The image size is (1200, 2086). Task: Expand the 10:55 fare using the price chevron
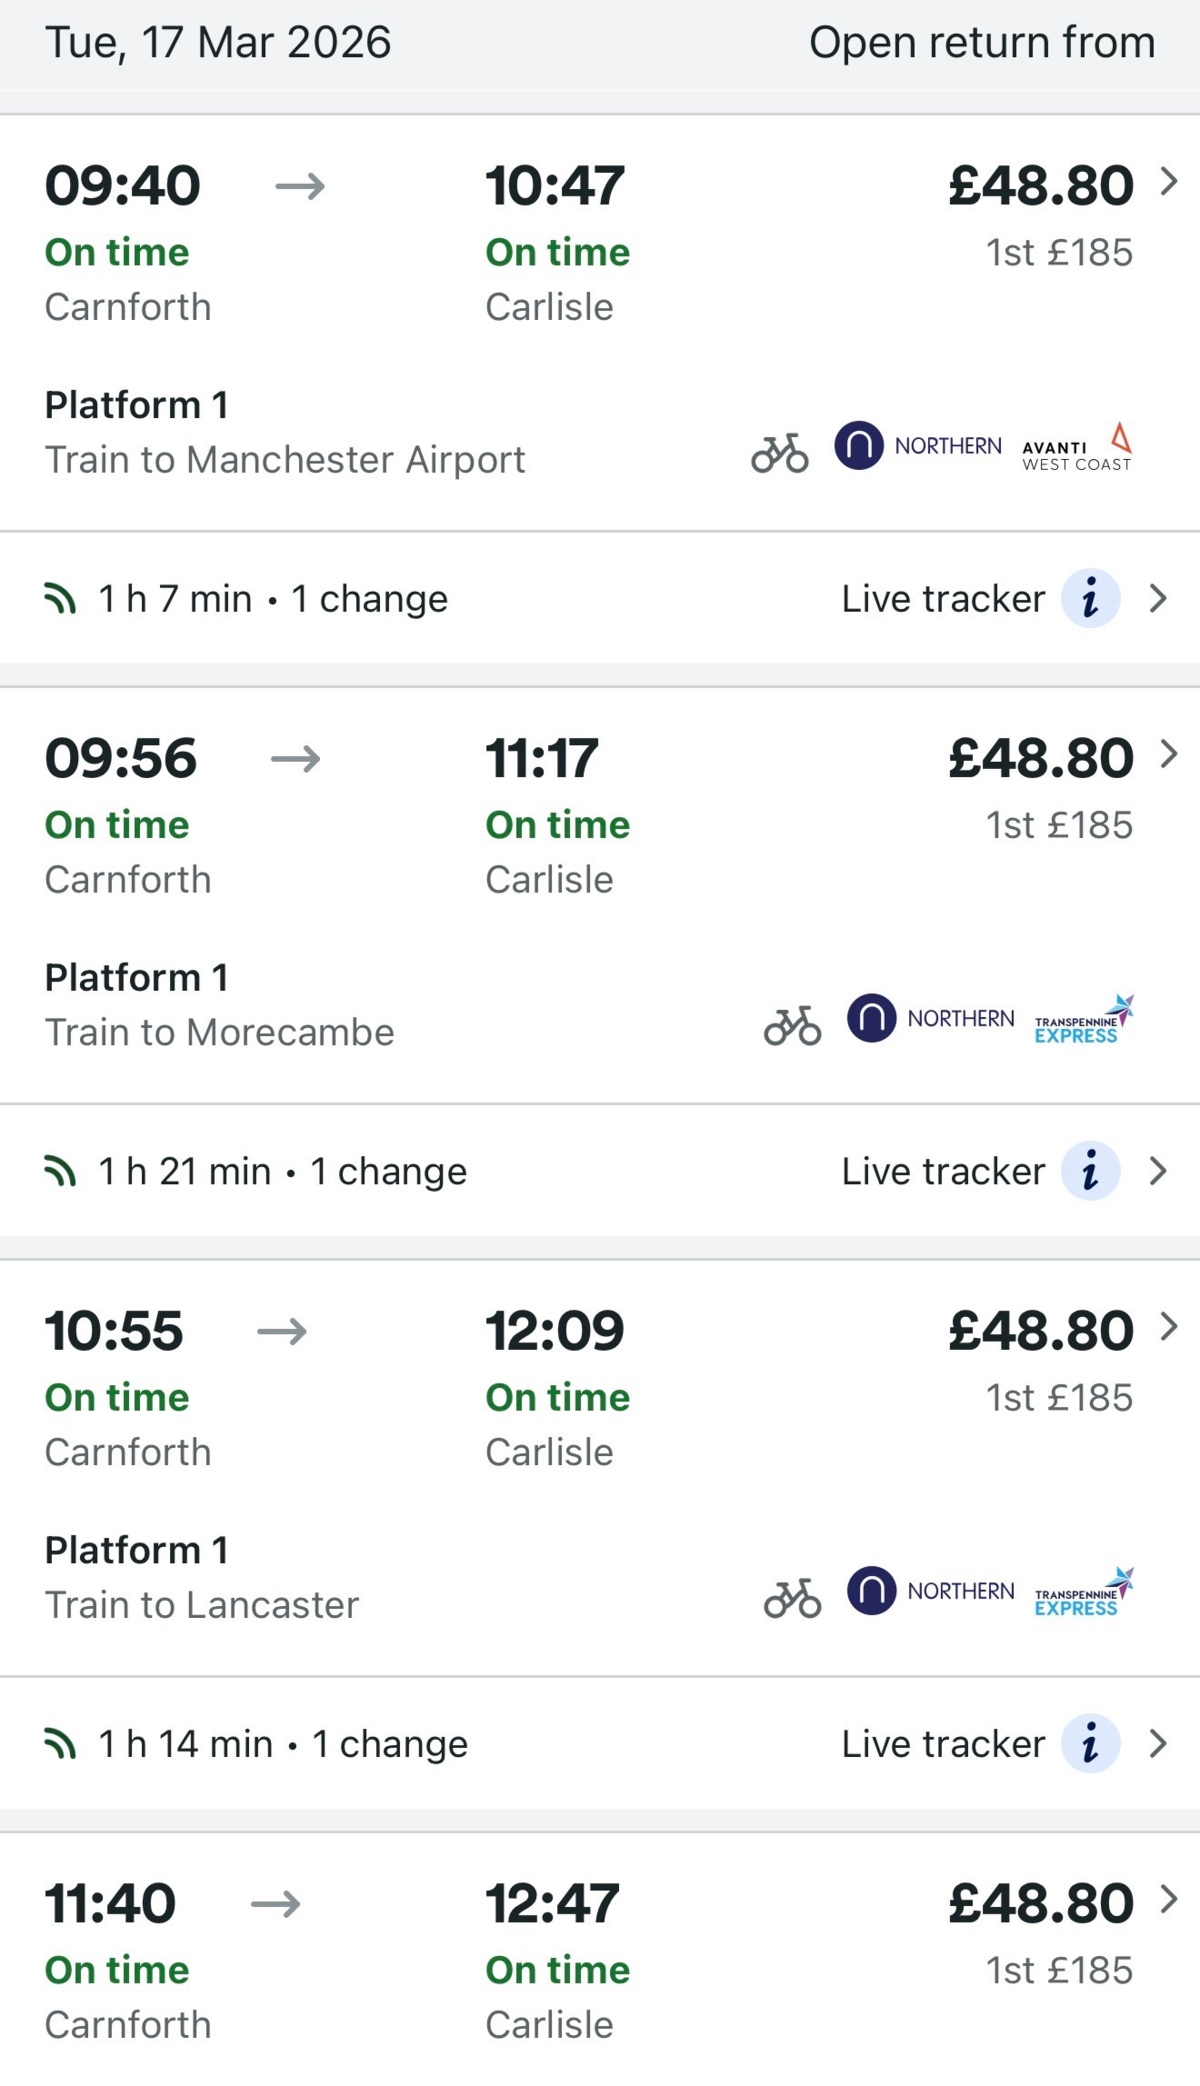click(1168, 1327)
